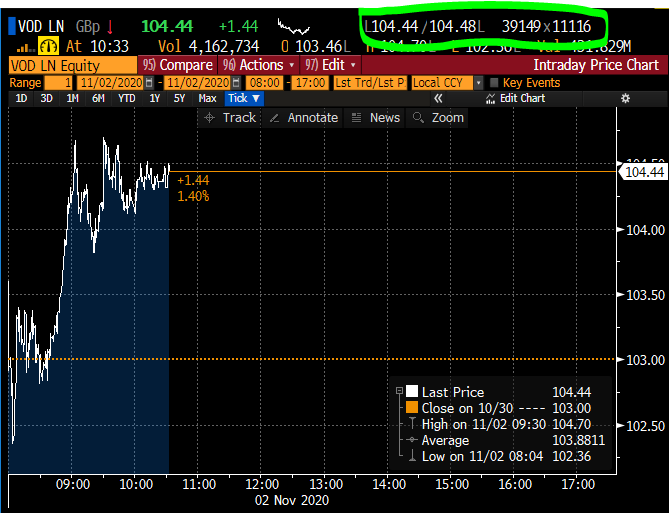Click the O 103.46L open price
The image size is (669, 513).
(x=316, y=46)
